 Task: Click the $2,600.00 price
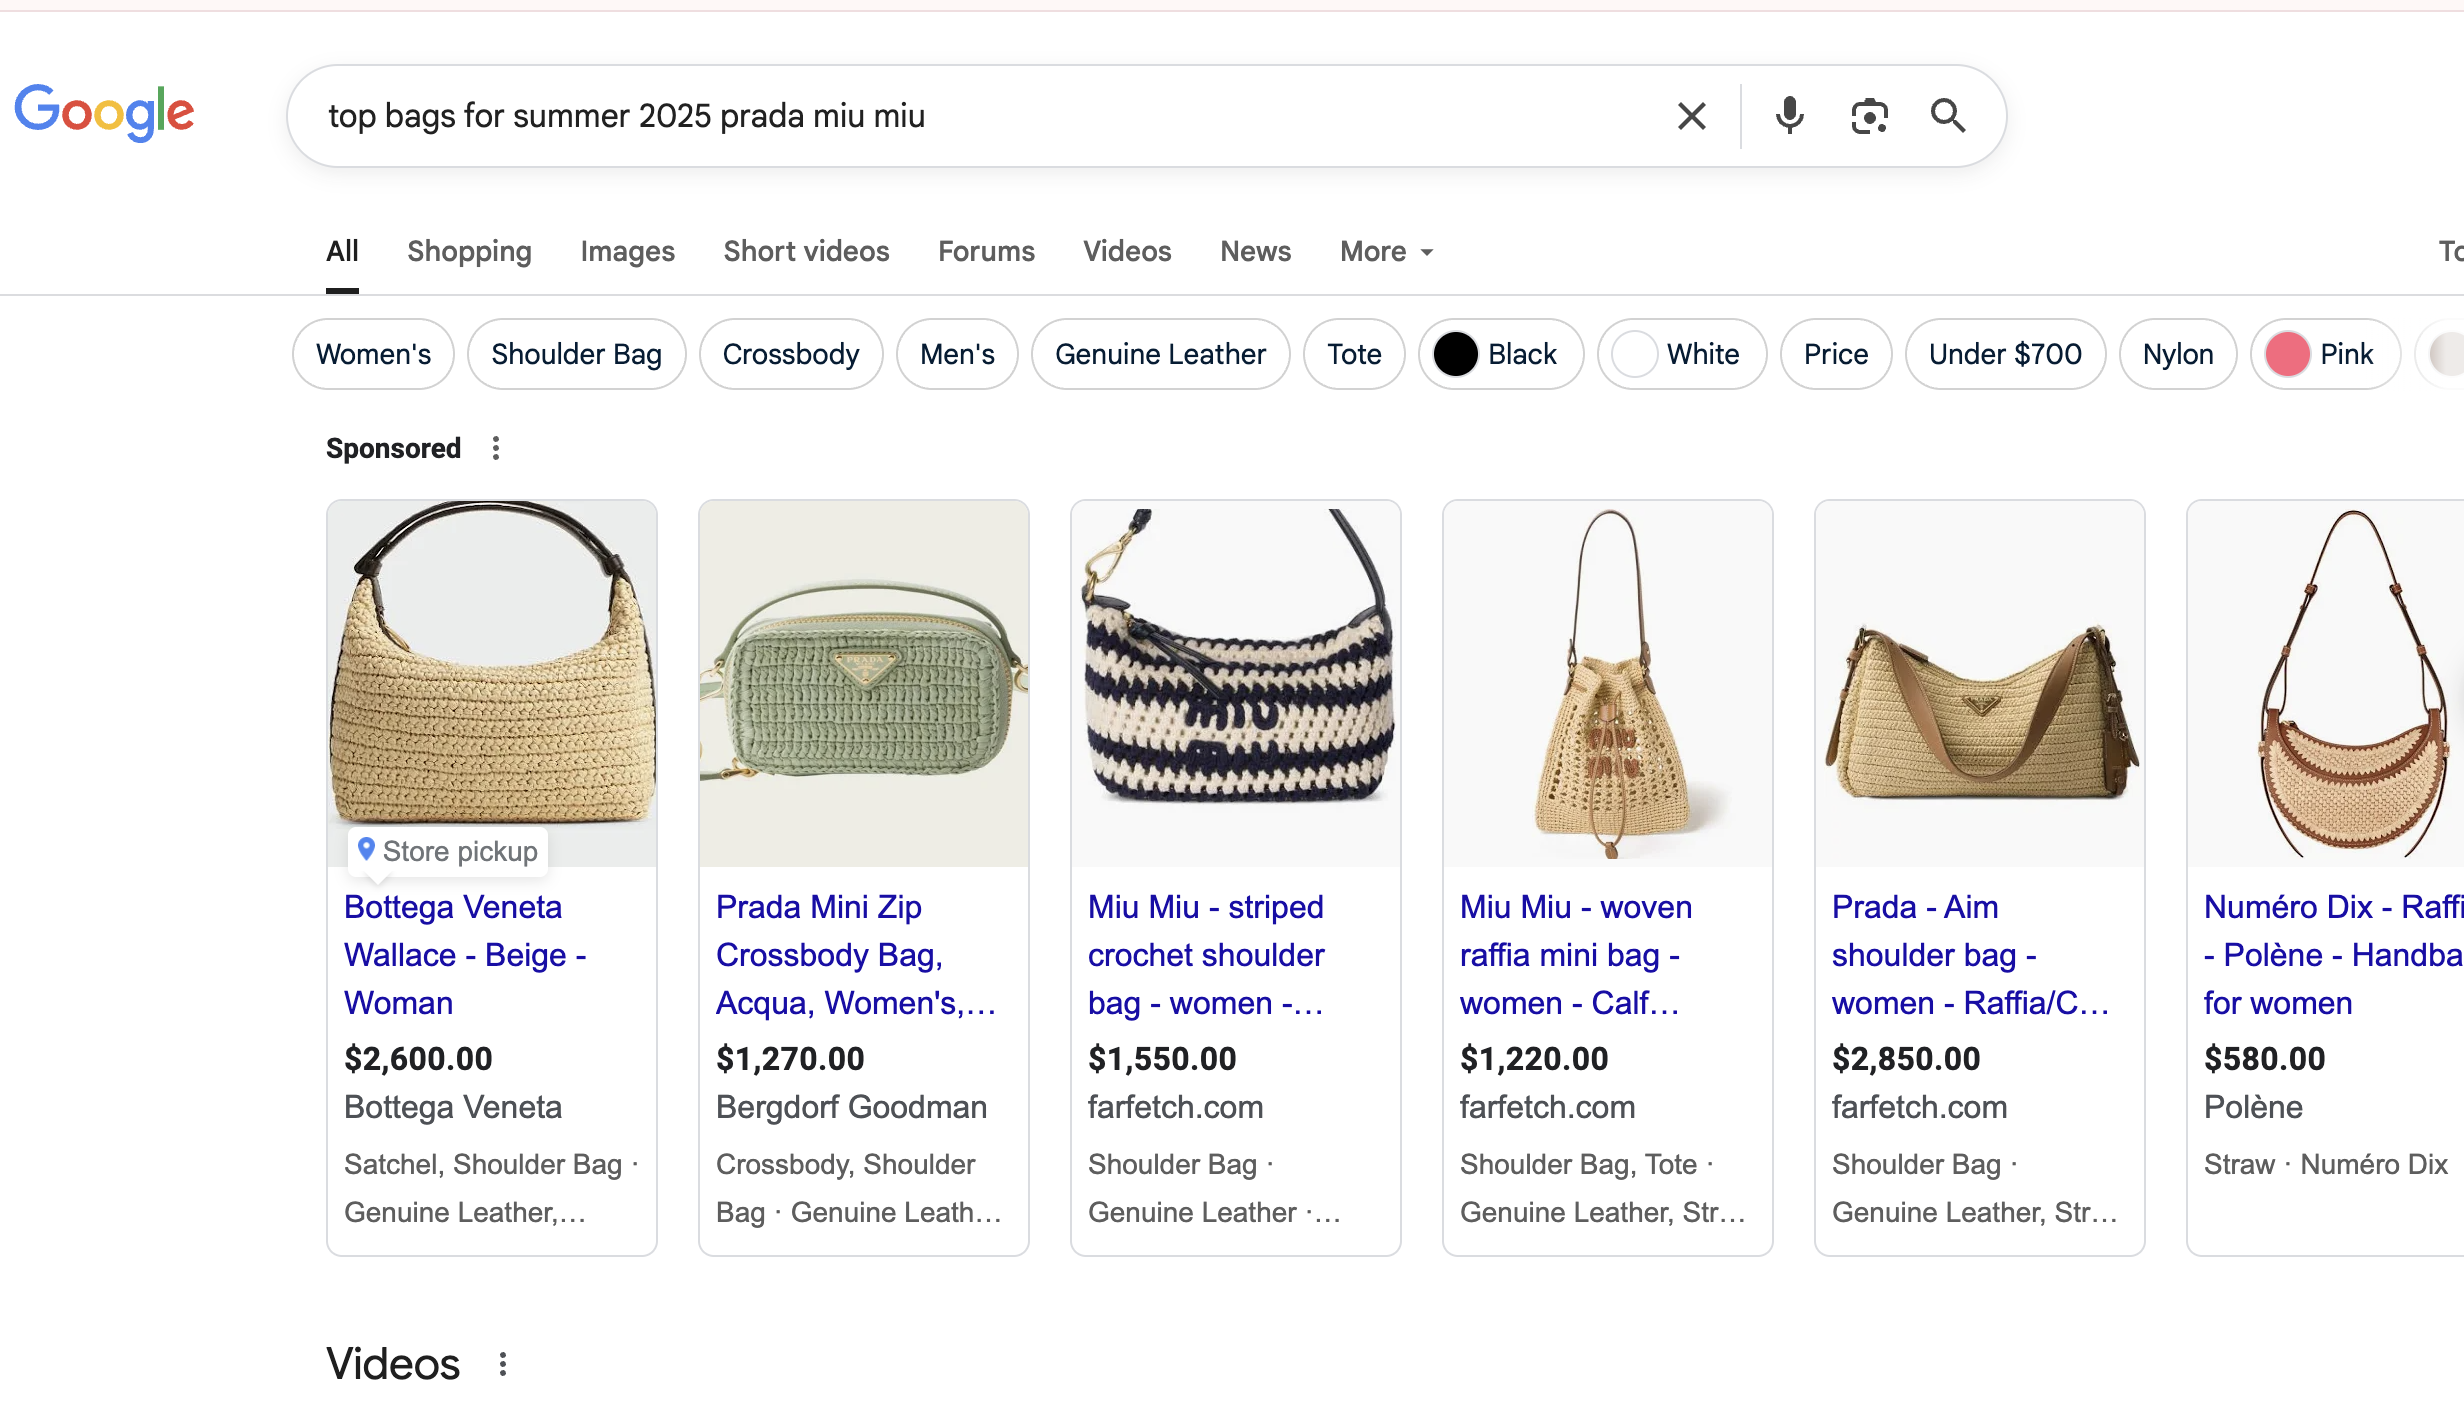click(418, 1058)
